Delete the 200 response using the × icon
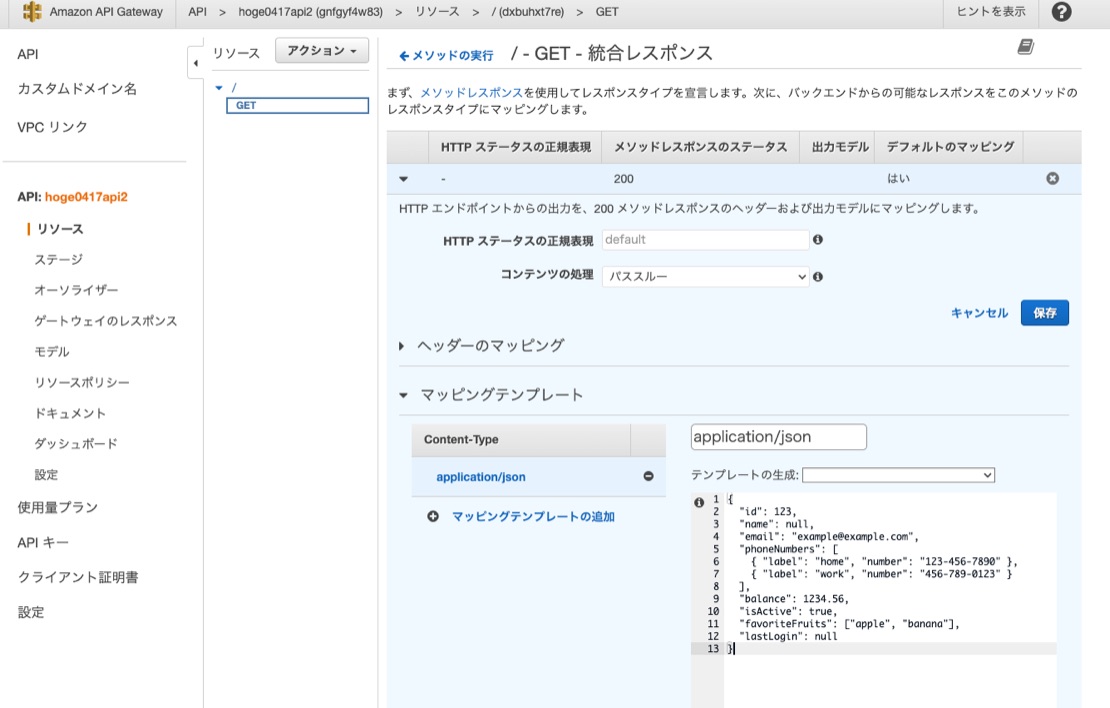 (1051, 178)
